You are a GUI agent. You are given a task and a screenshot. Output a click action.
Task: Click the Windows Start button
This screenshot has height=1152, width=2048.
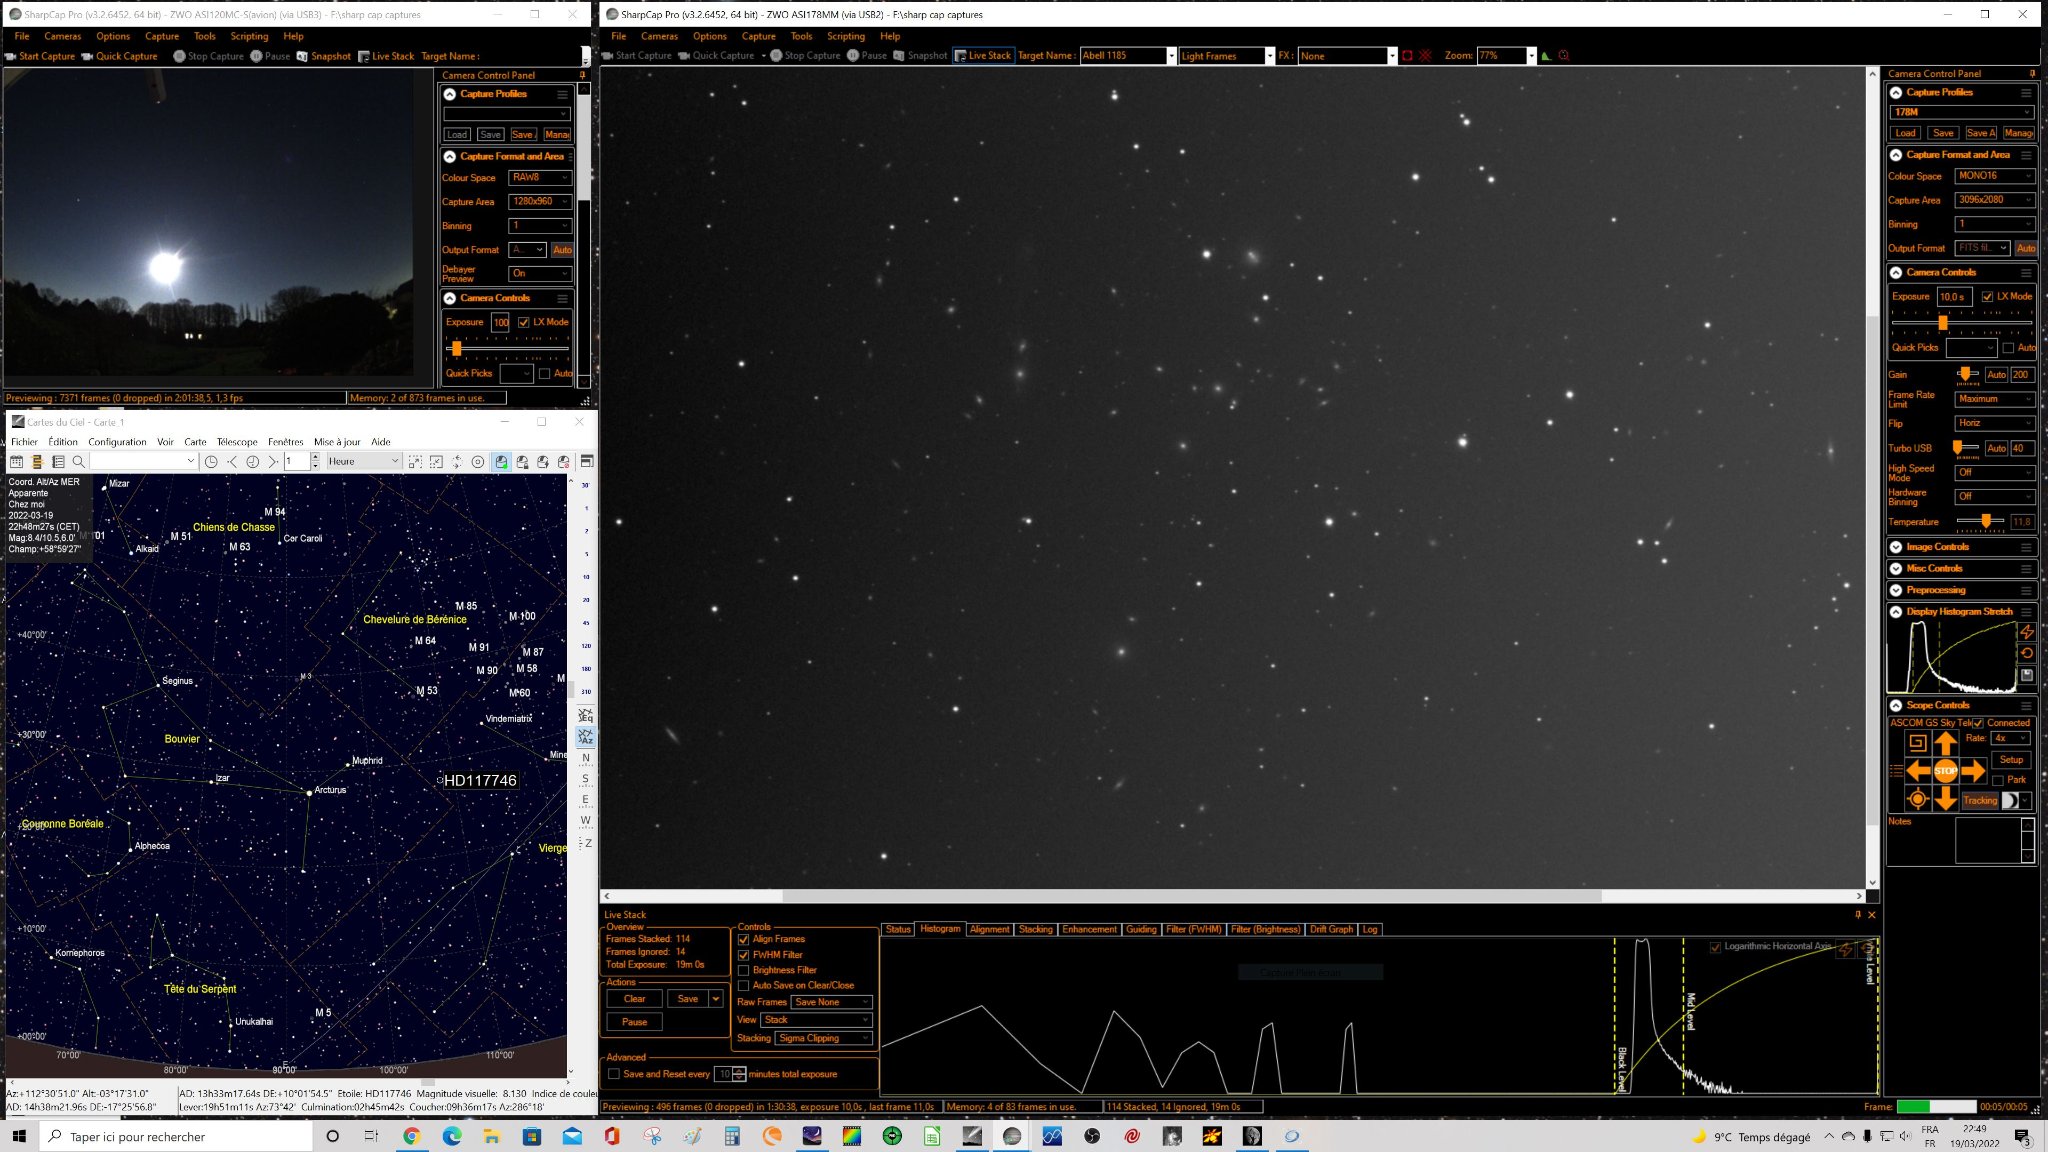18,1136
